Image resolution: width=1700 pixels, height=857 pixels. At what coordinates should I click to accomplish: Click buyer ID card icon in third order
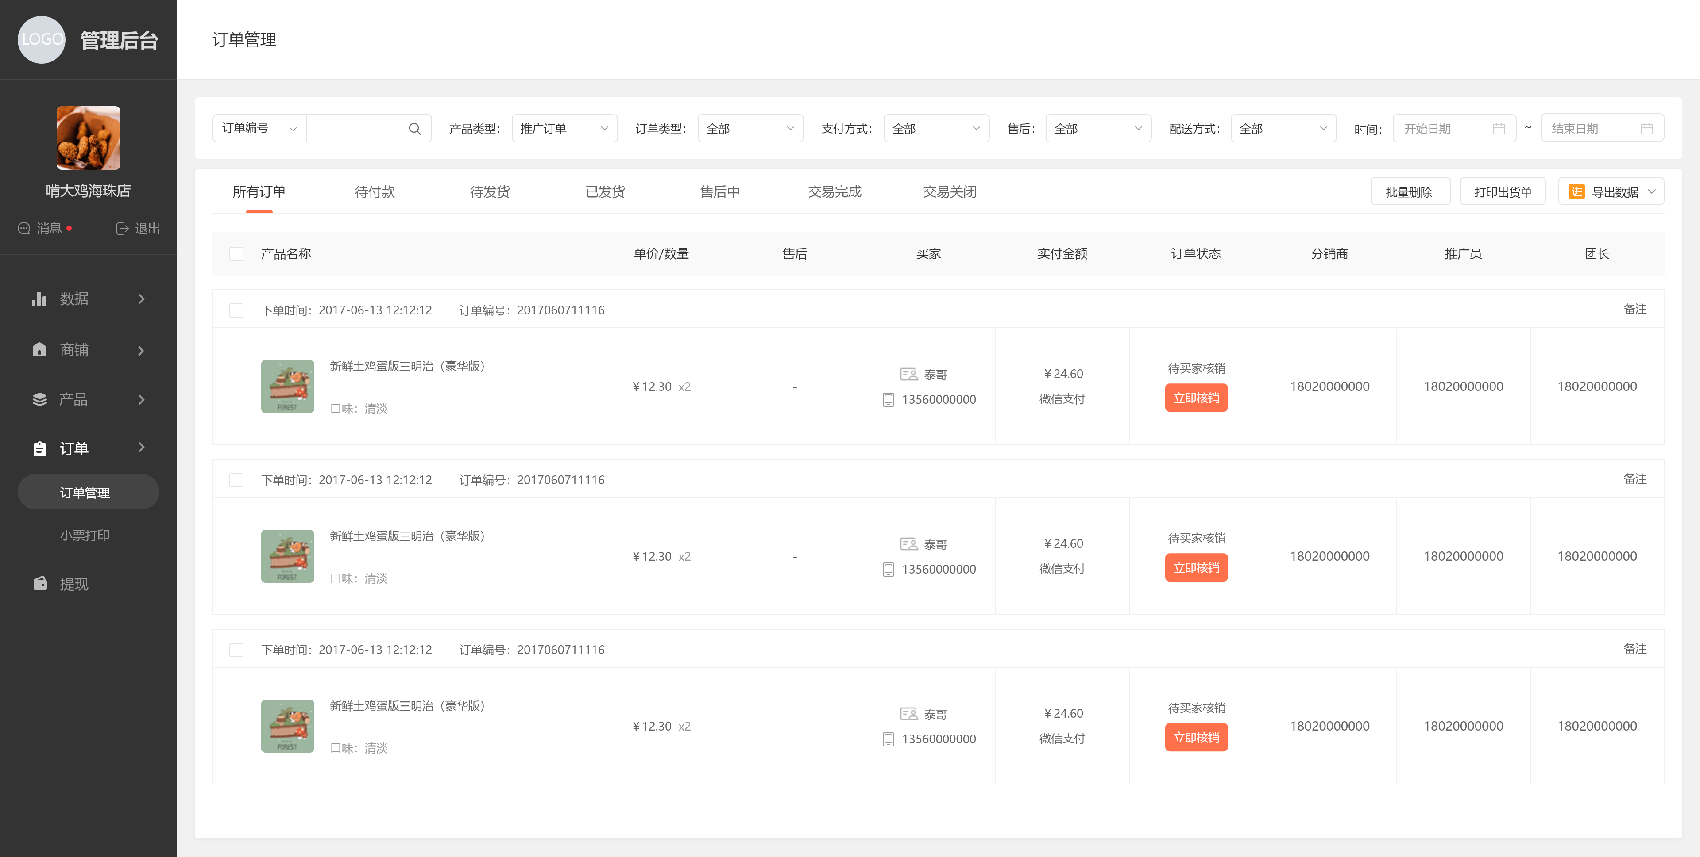point(909,714)
